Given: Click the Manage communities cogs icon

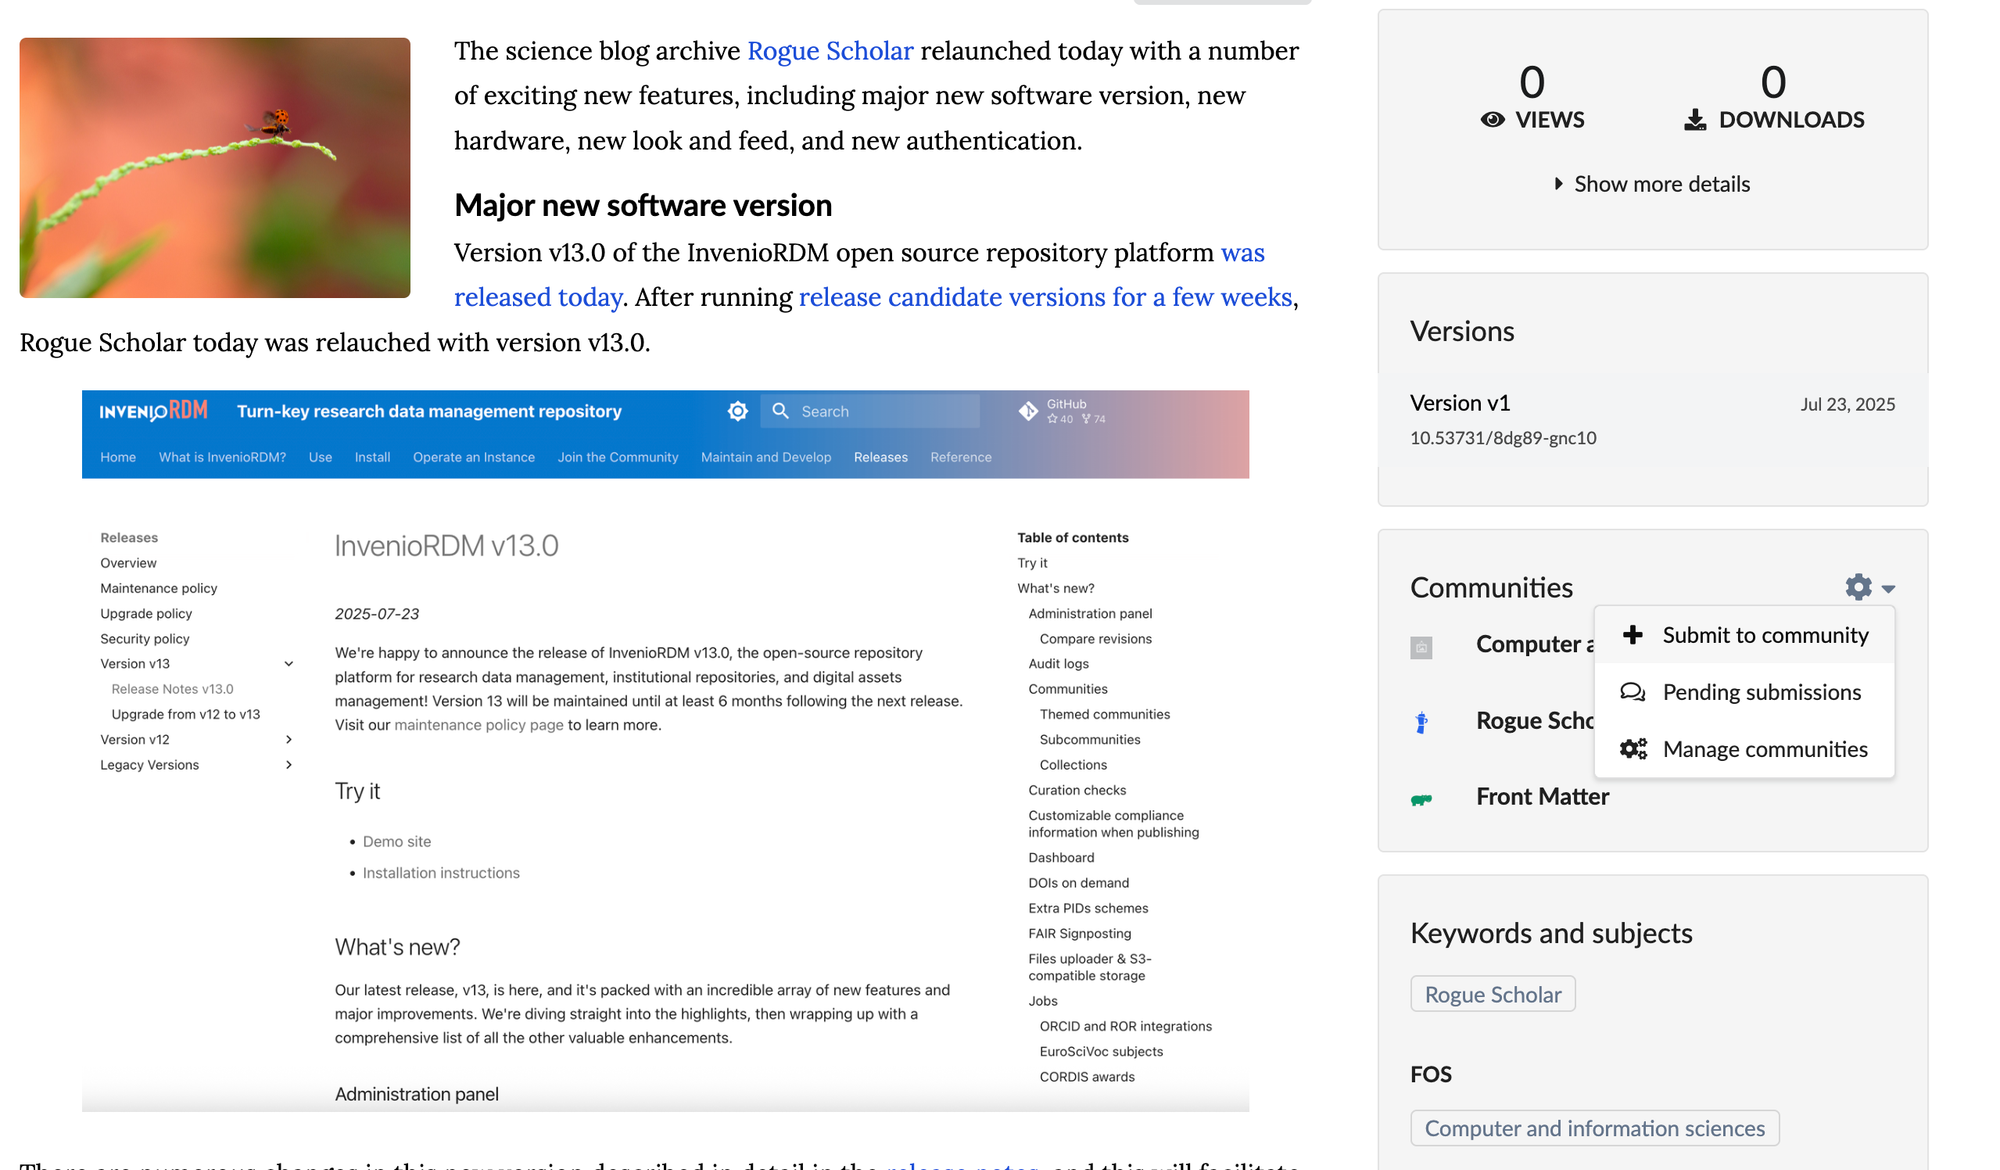Looking at the screenshot, I should [1633, 749].
